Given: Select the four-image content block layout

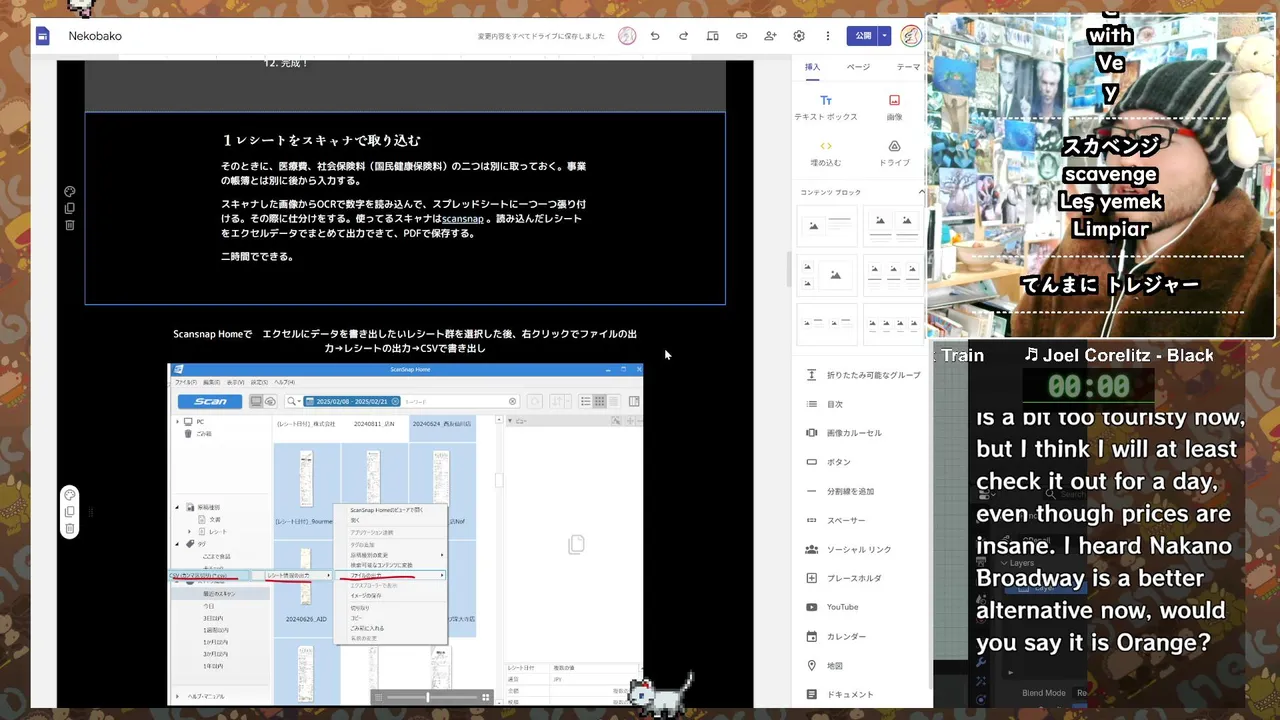Looking at the screenshot, I should tap(893, 324).
